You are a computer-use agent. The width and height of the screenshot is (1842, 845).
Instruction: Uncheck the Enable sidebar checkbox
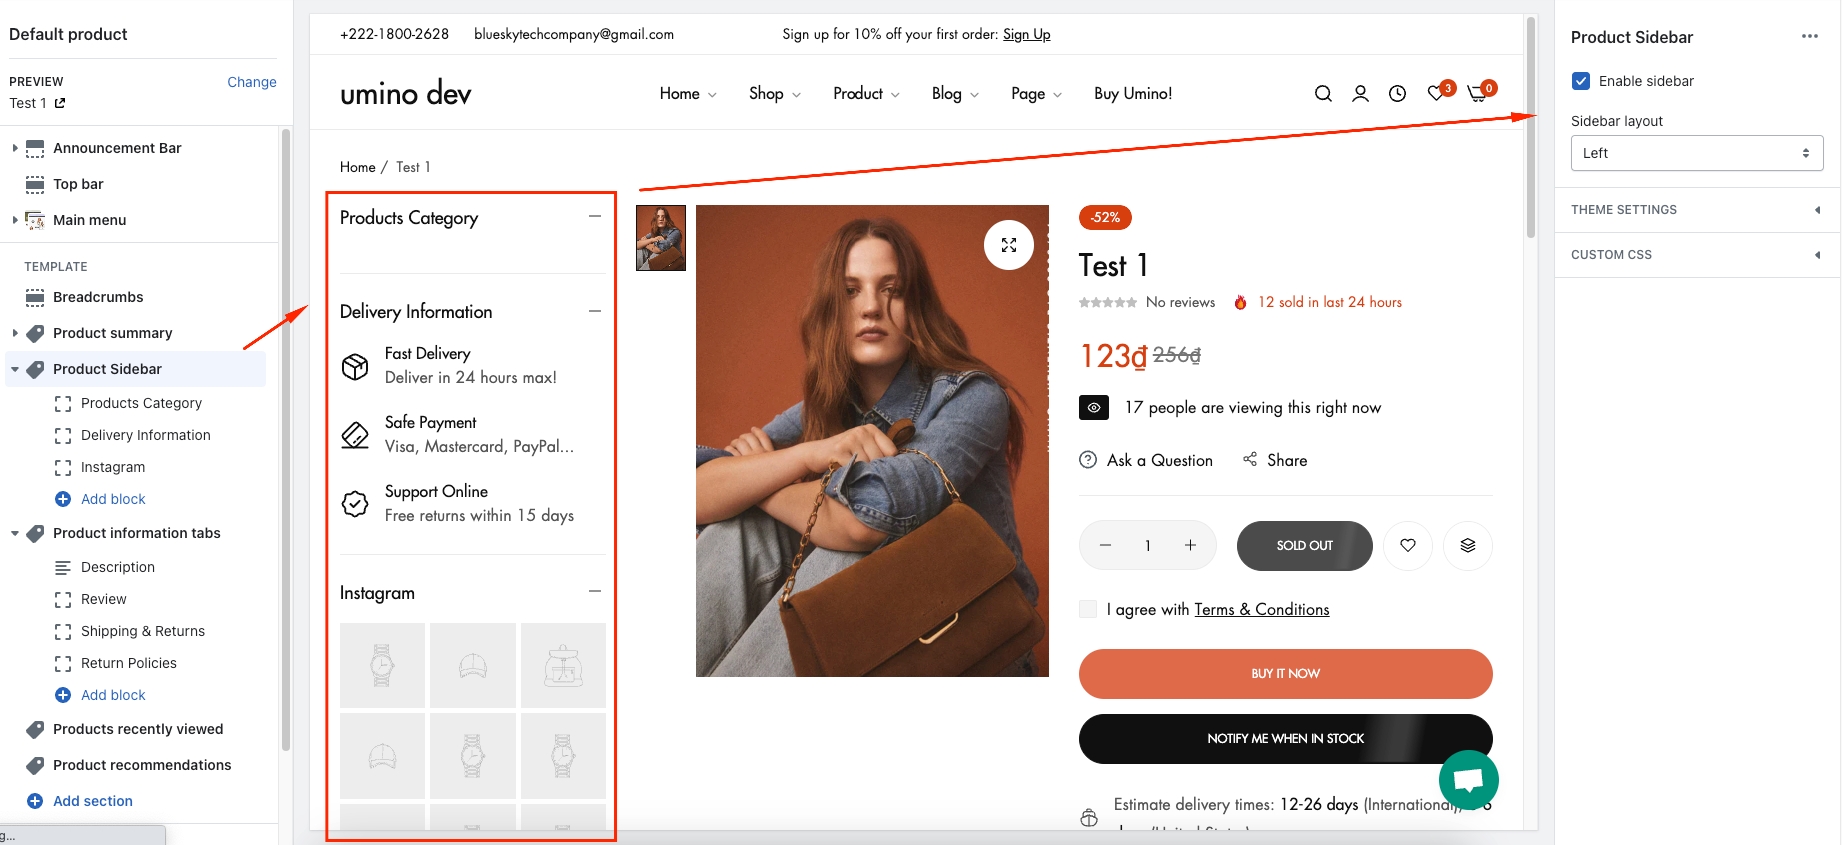(1581, 81)
